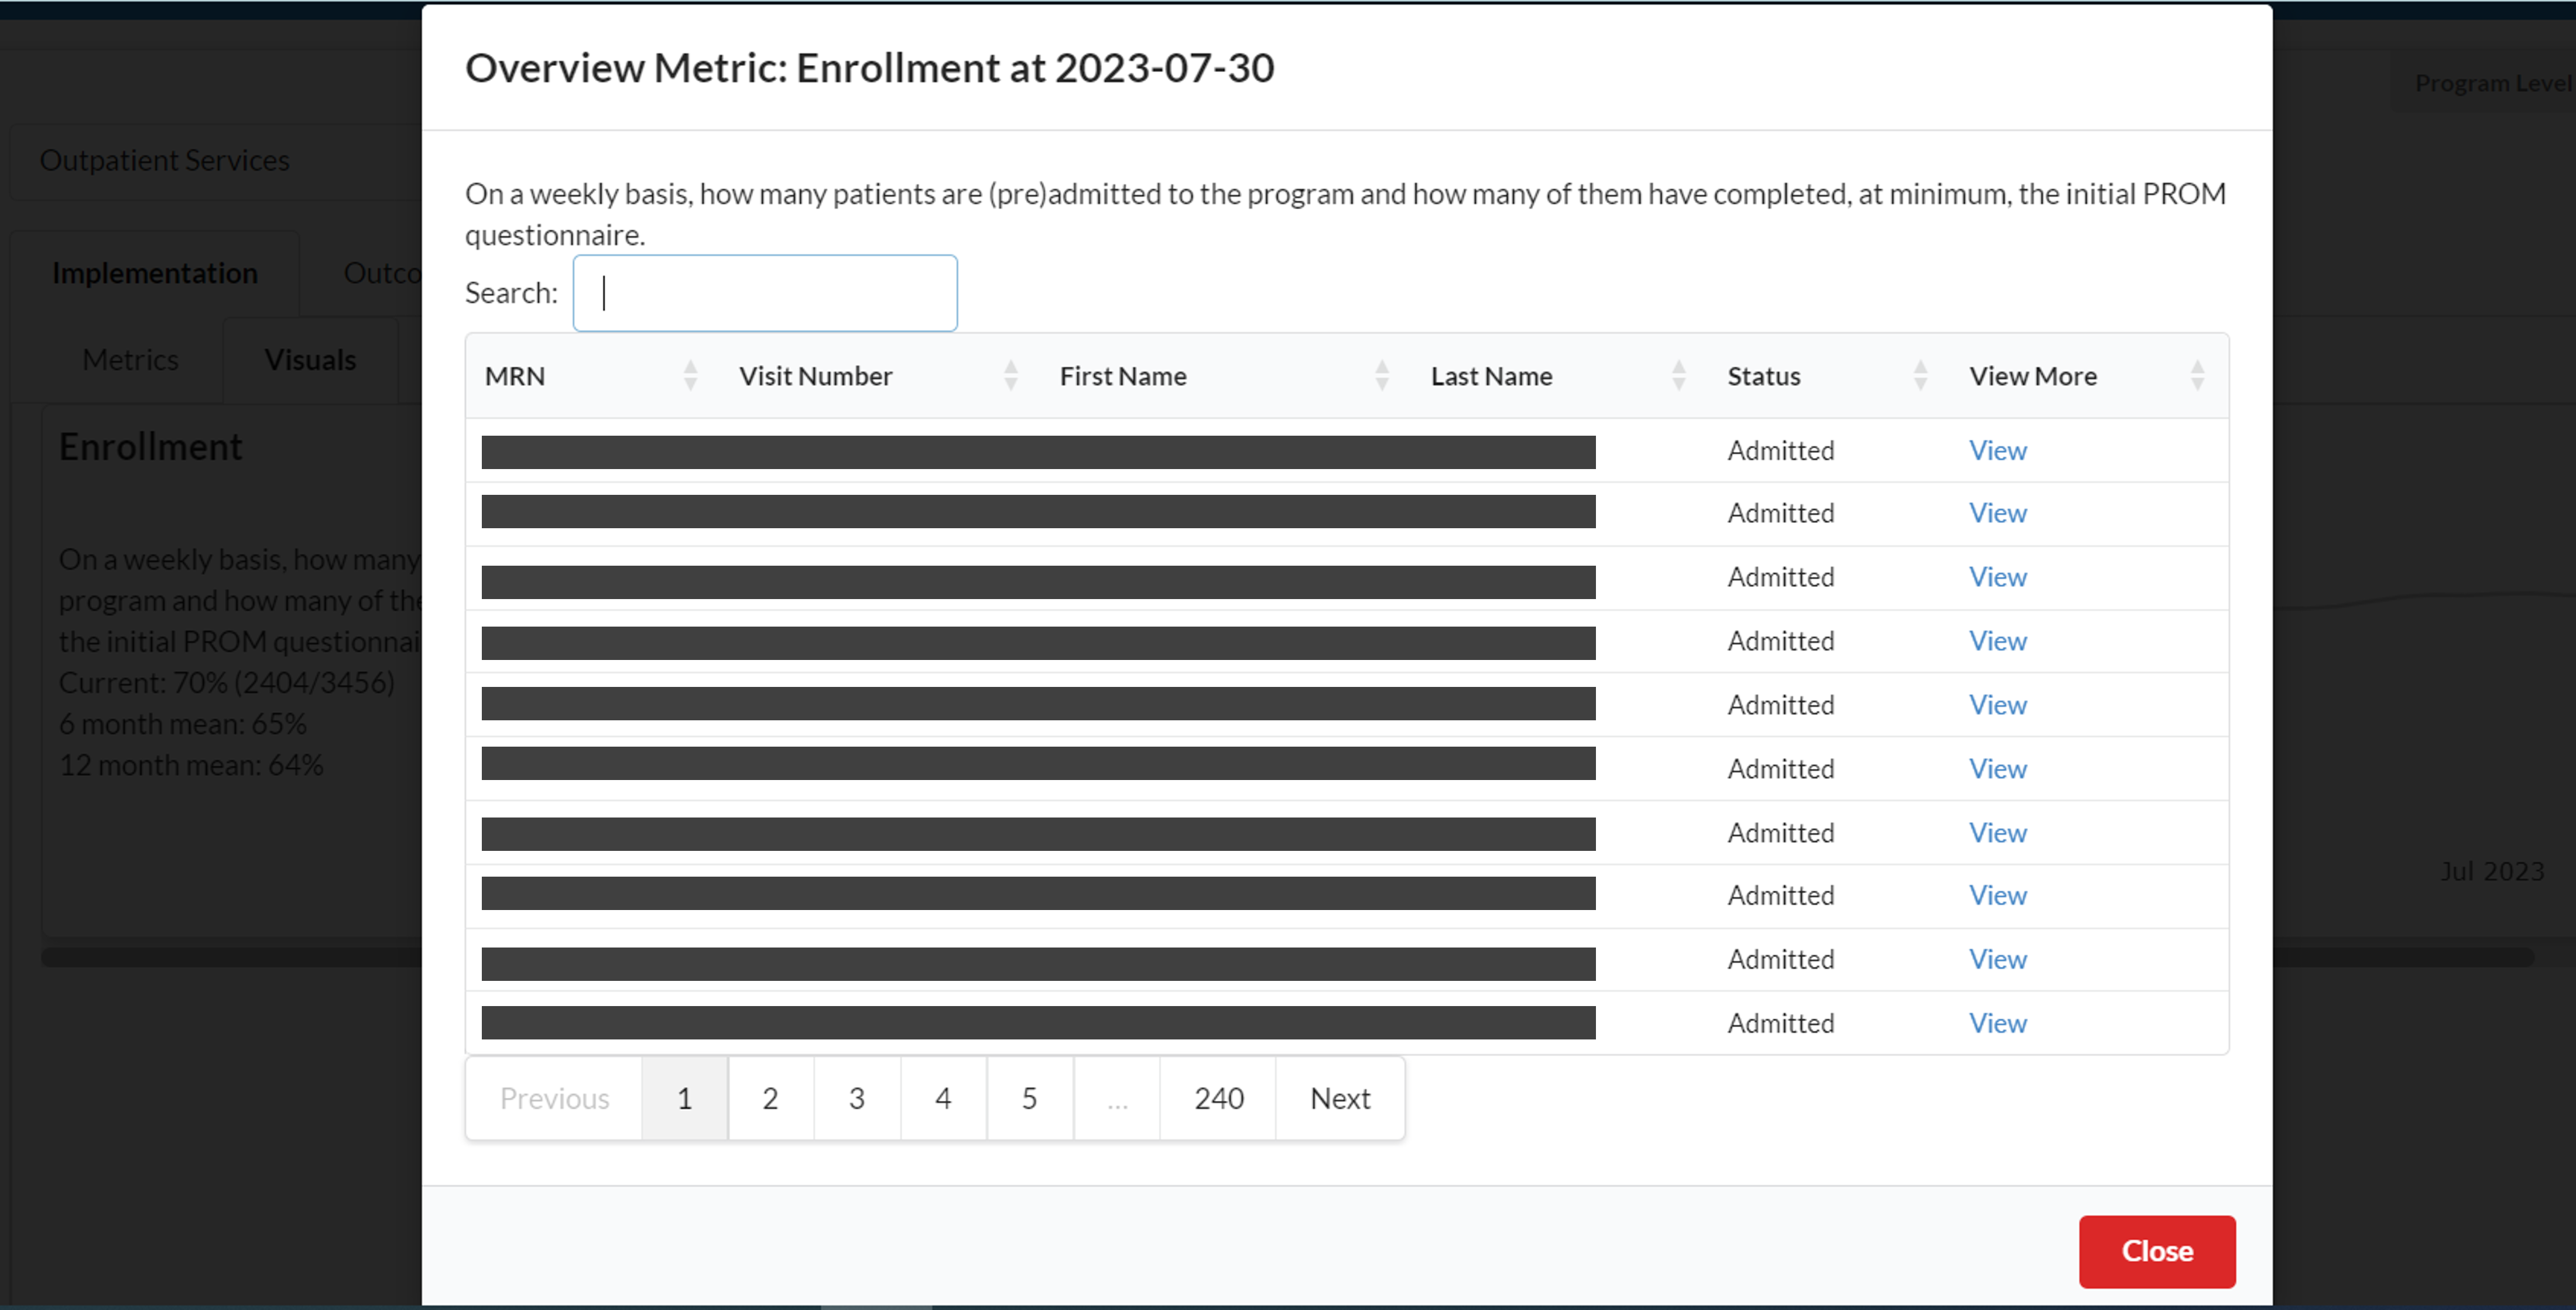Click View More column sort icon

(x=2197, y=376)
